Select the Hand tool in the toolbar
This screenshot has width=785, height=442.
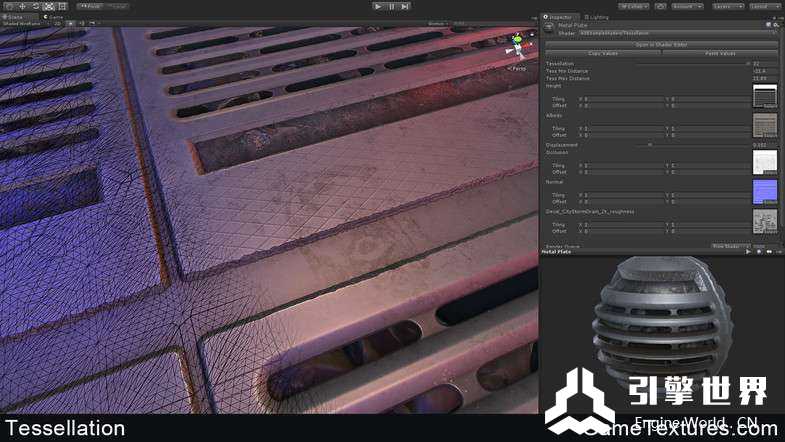tap(9, 7)
